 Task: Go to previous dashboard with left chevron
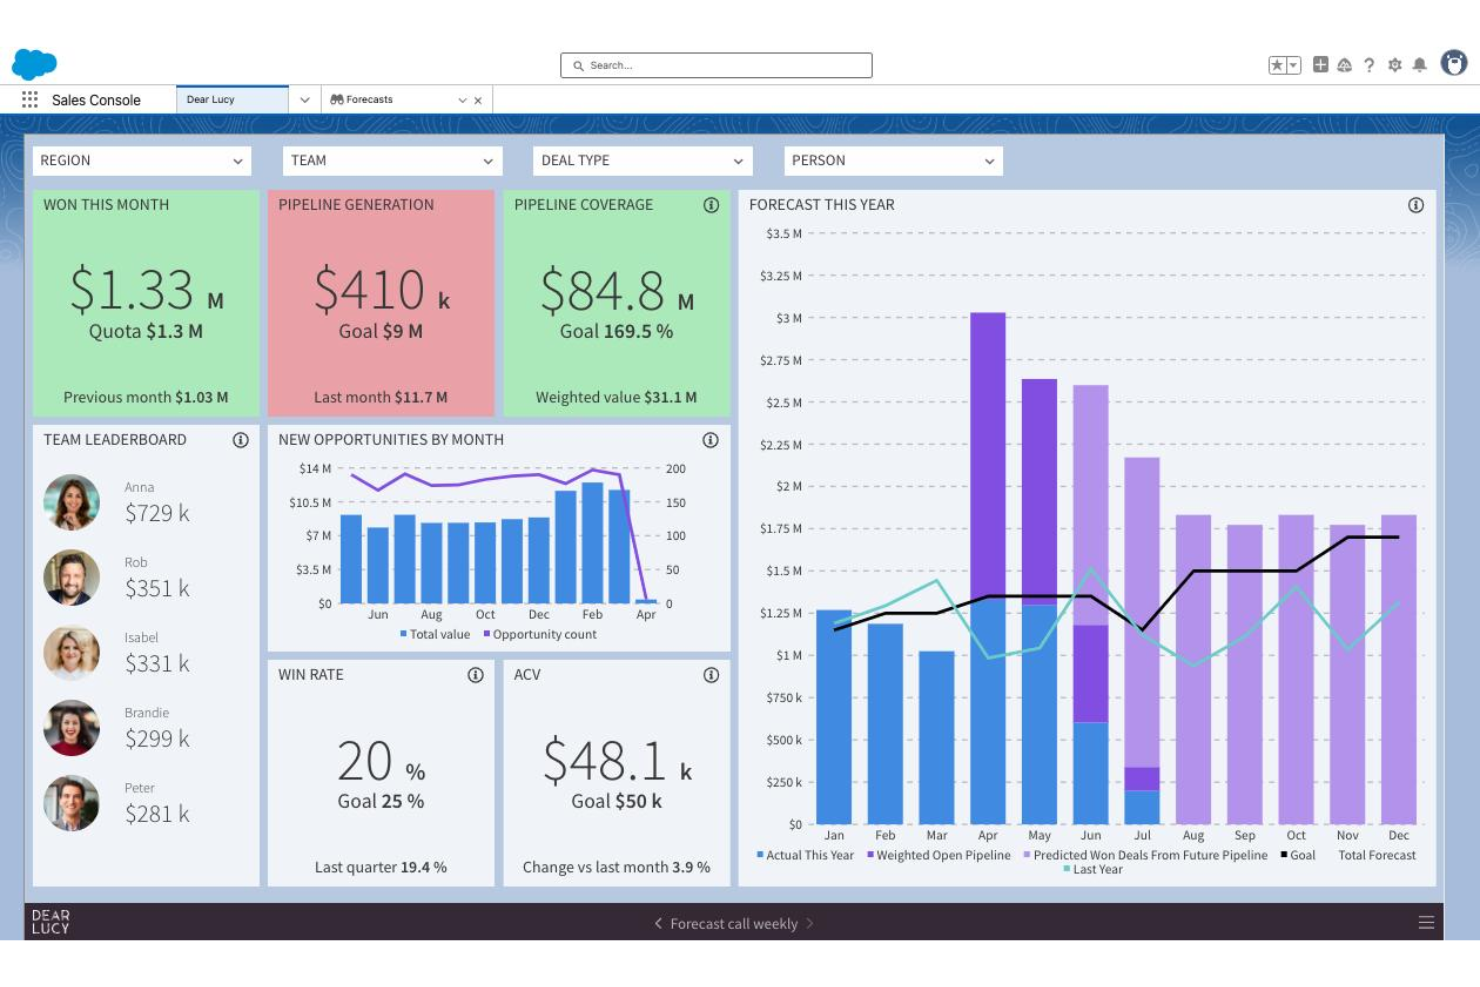click(x=658, y=923)
